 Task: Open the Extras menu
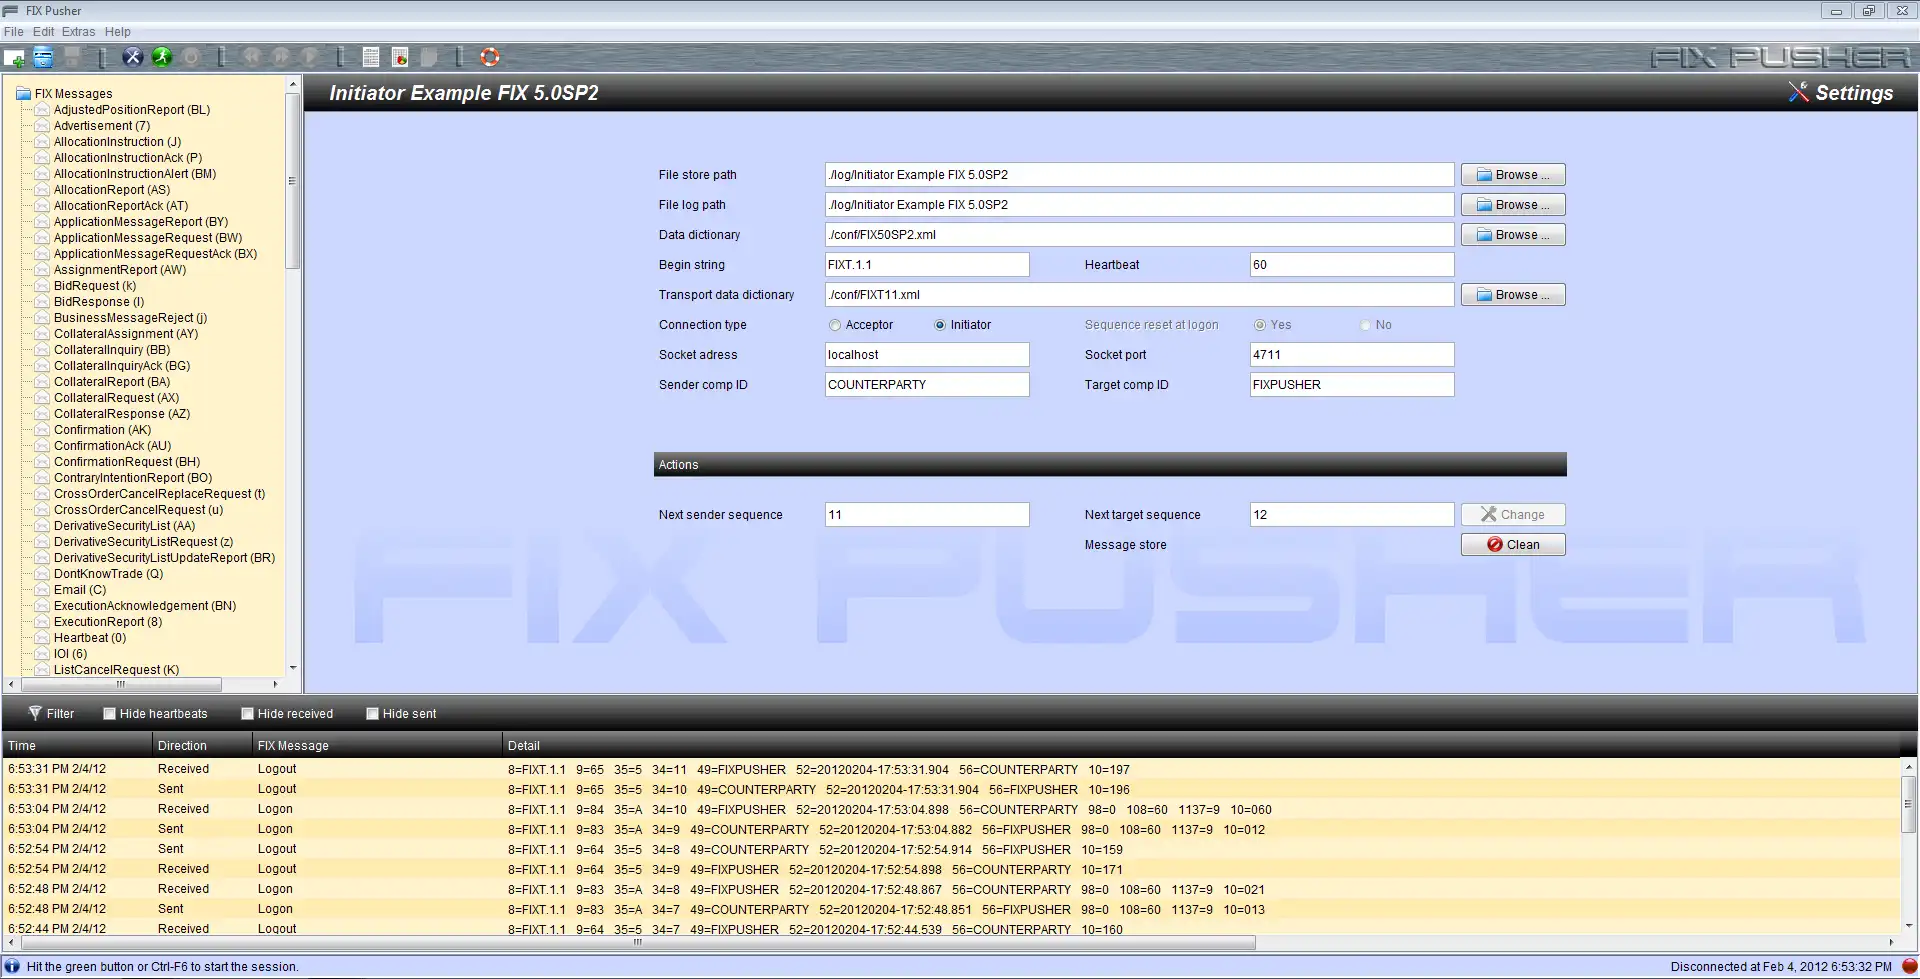click(79, 32)
